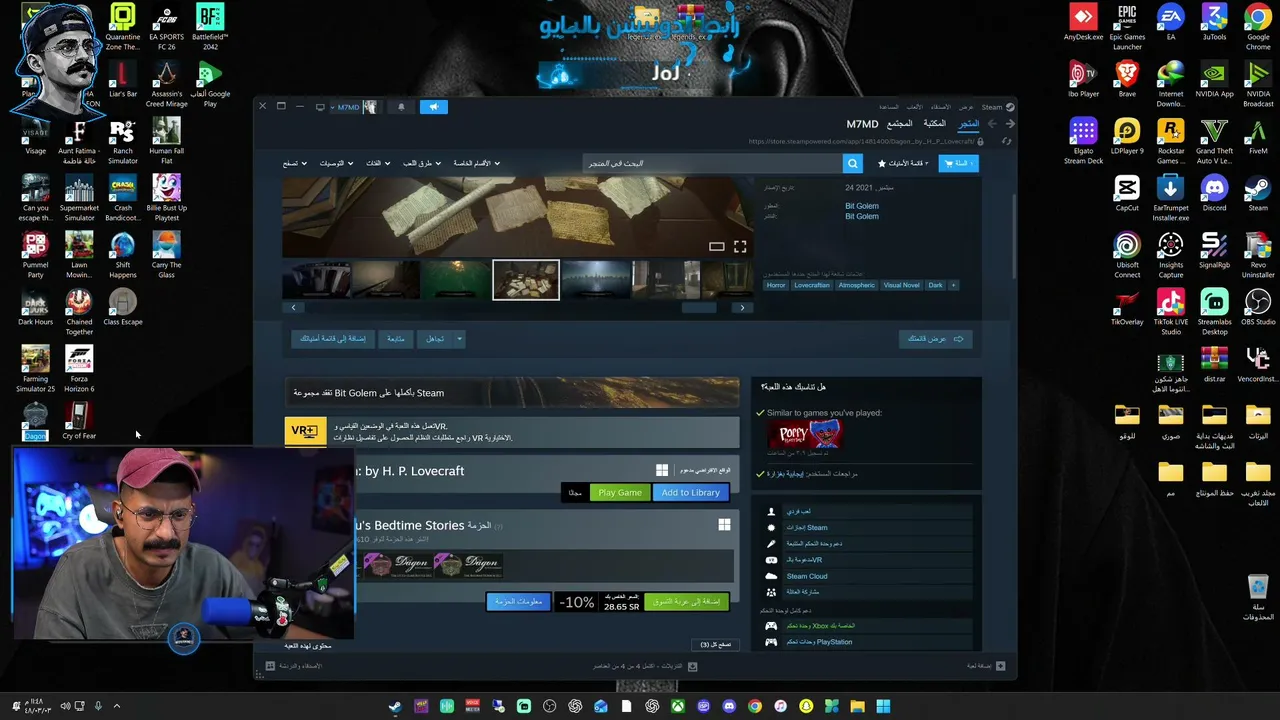Open Discord desktop shortcut
The height and width of the screenshot is (720, 1280).
point(1214,193)
